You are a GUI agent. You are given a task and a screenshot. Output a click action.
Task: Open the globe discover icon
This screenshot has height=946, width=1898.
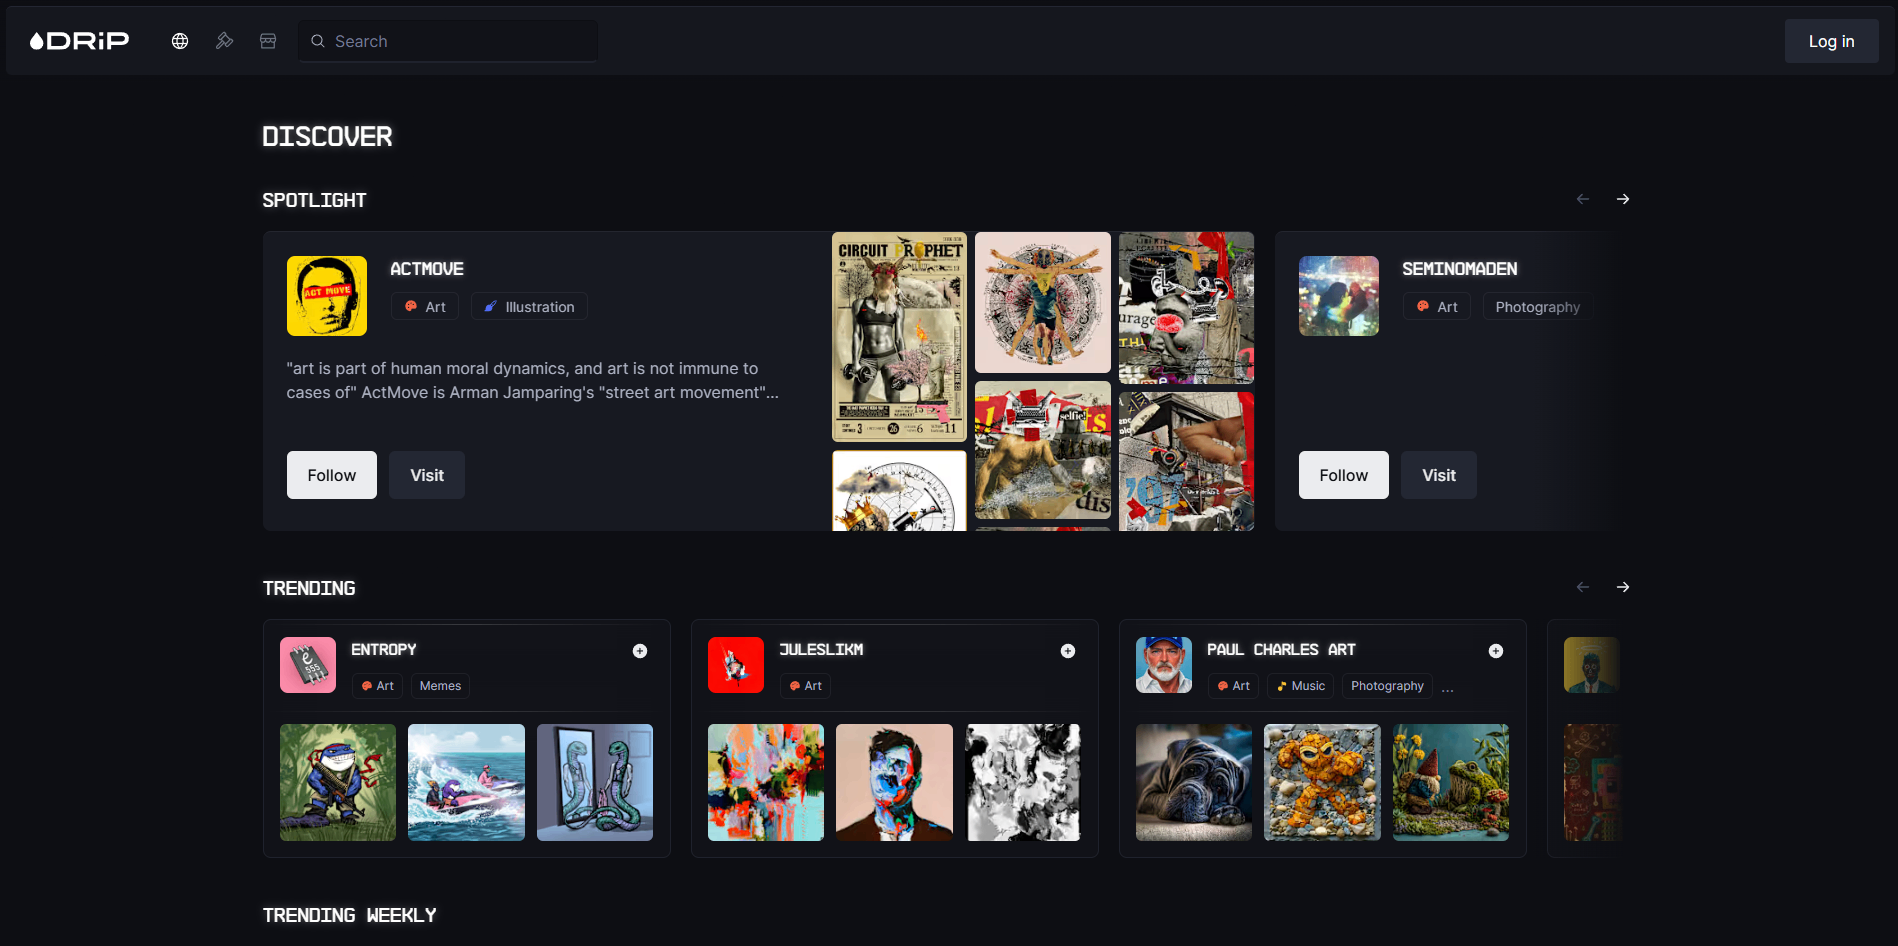(x=180, y=41)
